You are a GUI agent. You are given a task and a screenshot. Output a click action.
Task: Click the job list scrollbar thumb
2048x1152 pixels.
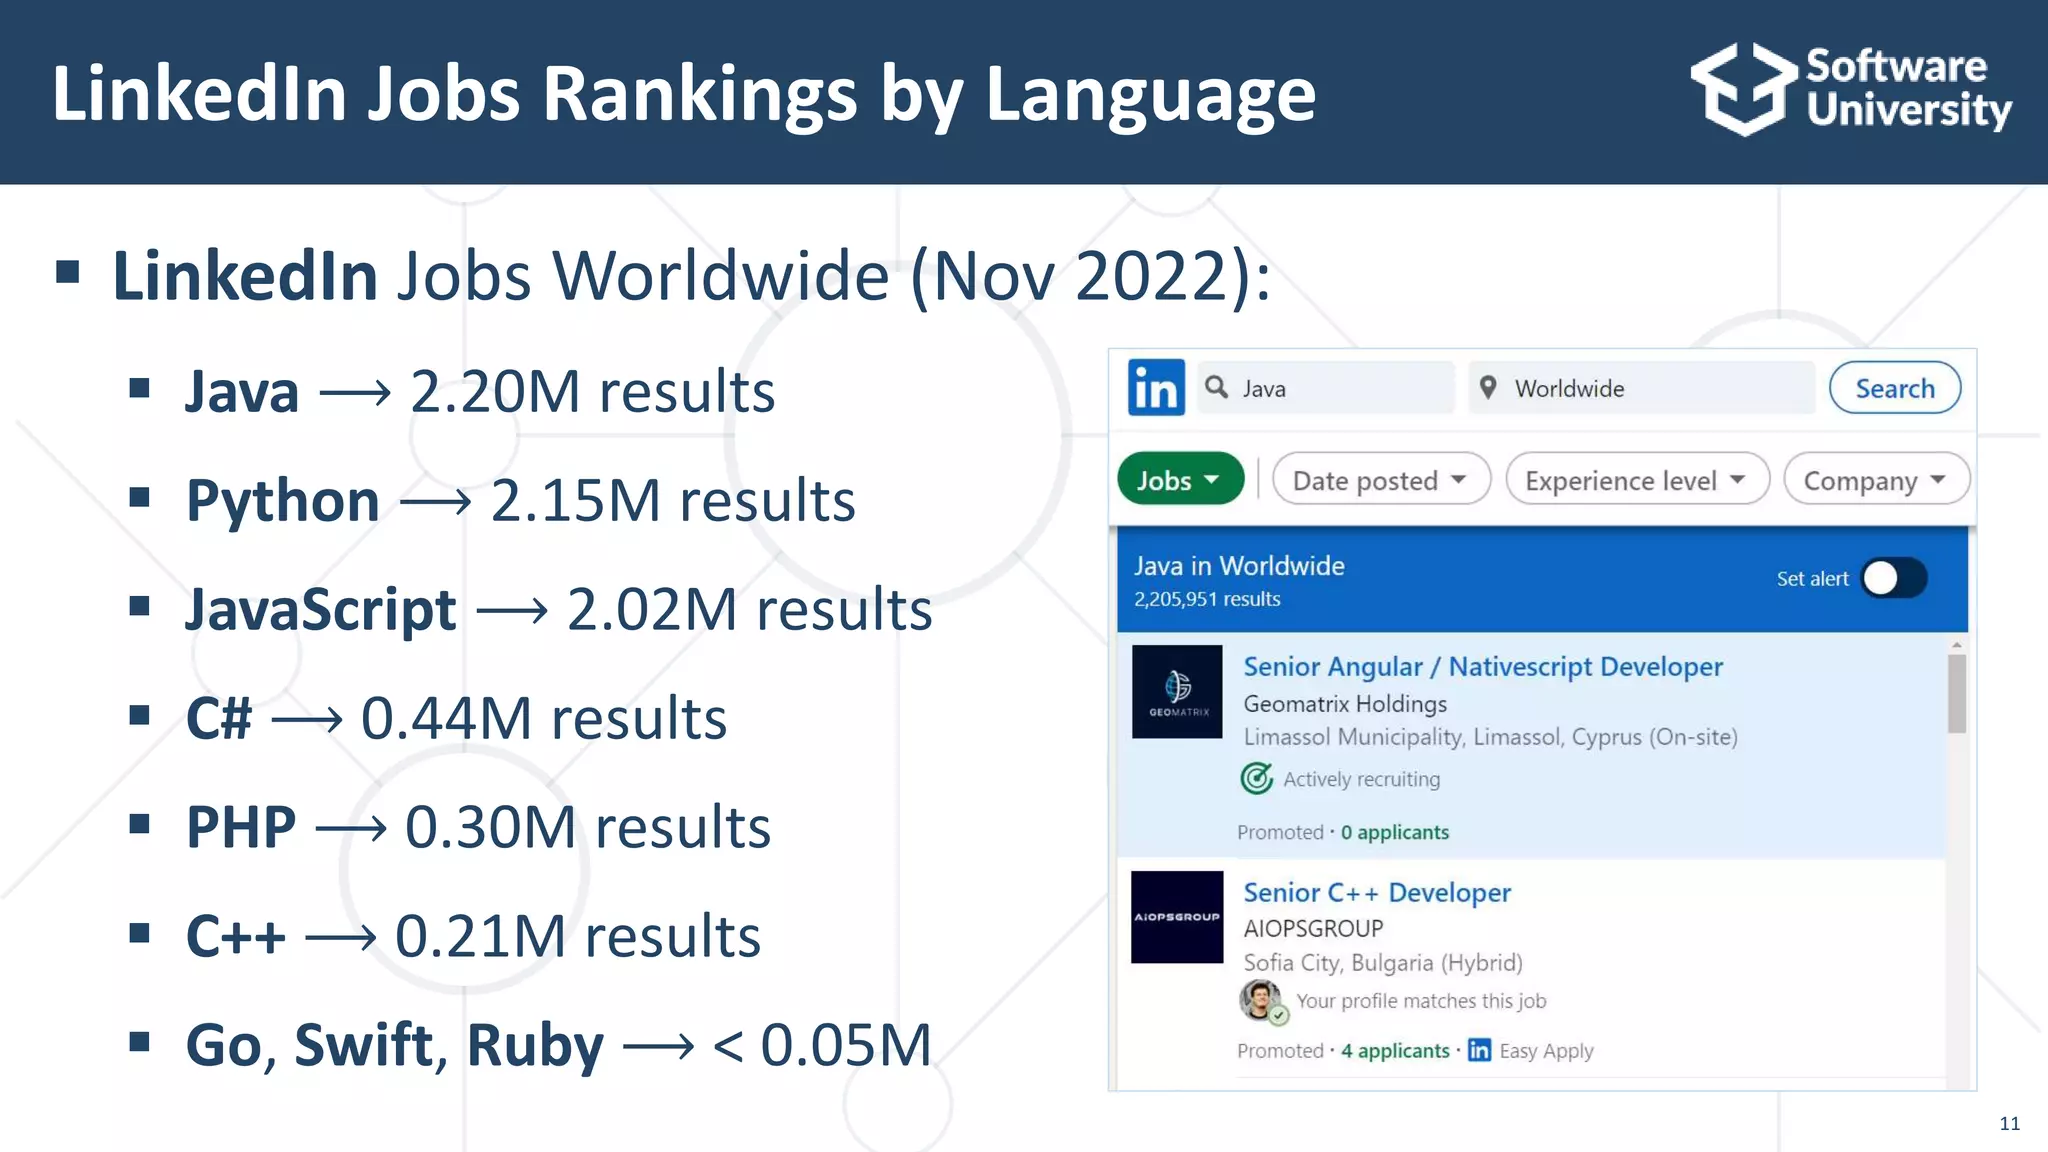[1957, 693]
